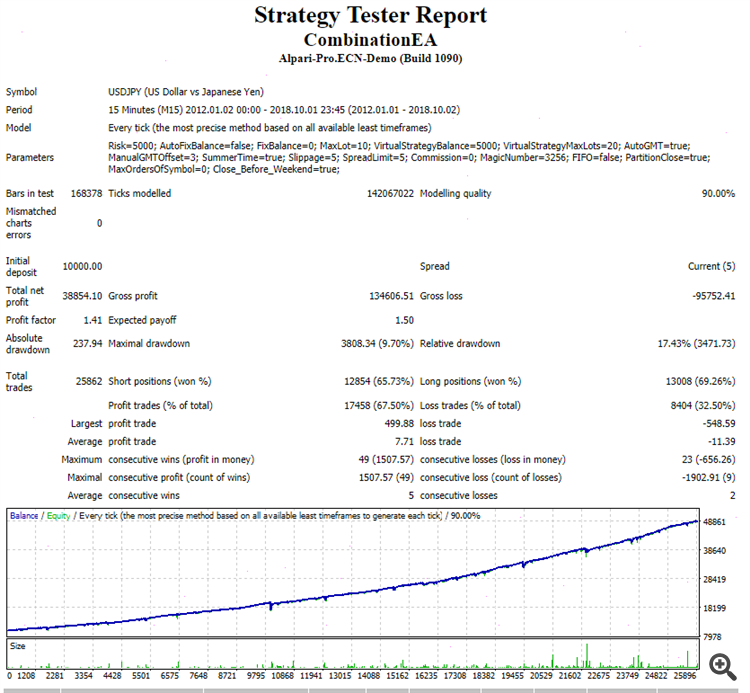Click chart axis value 18199
This screenshot has height=693, width=750.
click(x=714, y=608)
